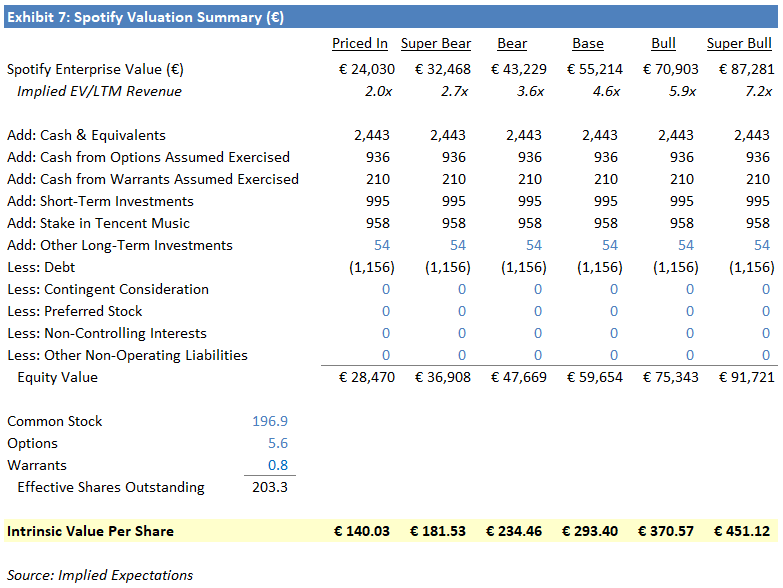
Task: Click the Effective Shares Outstanding label
Action: [x=111, y=487]
